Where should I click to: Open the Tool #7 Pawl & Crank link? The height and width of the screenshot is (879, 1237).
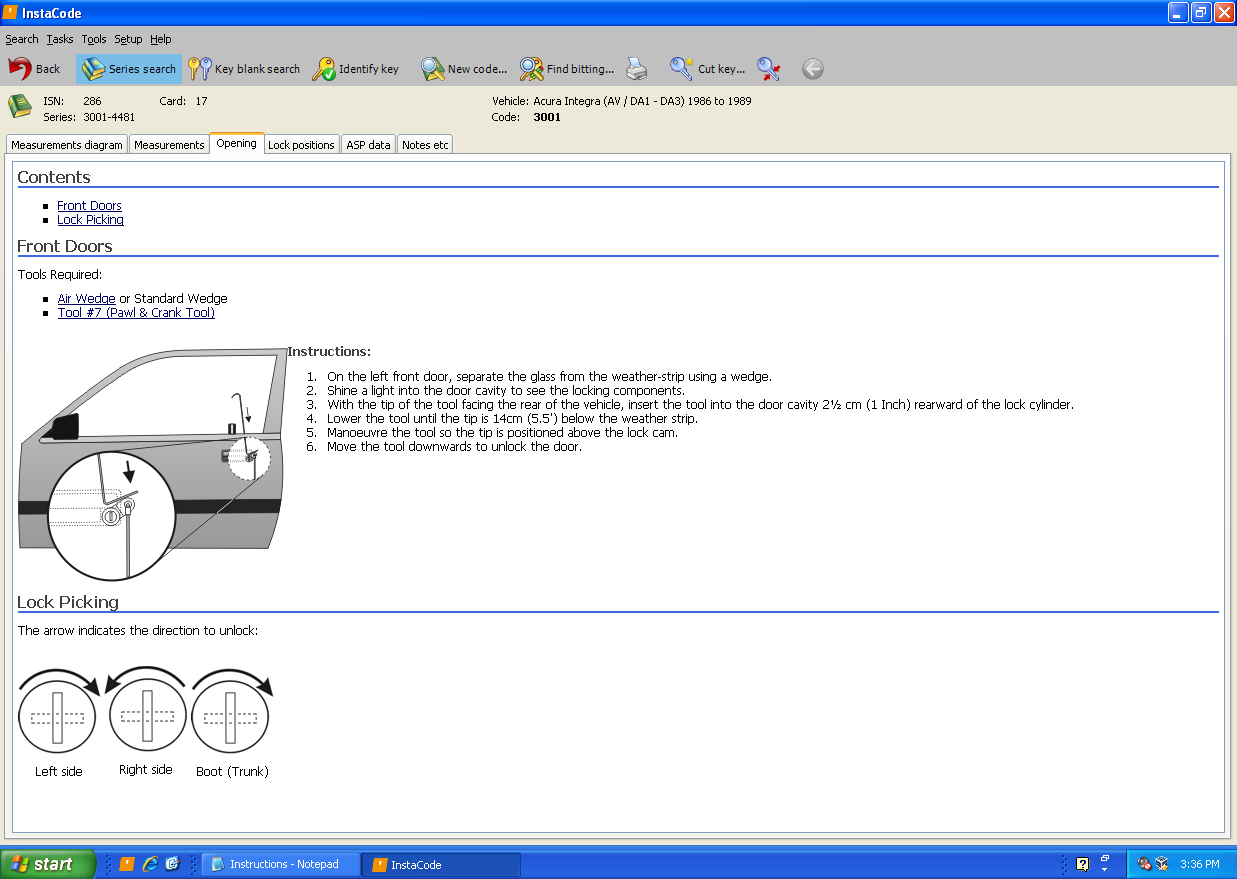pos(136,313)
